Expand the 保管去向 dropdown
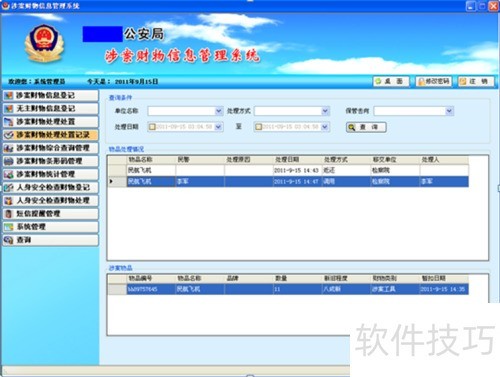The image size is (500, 377). (x=449, y=111)
